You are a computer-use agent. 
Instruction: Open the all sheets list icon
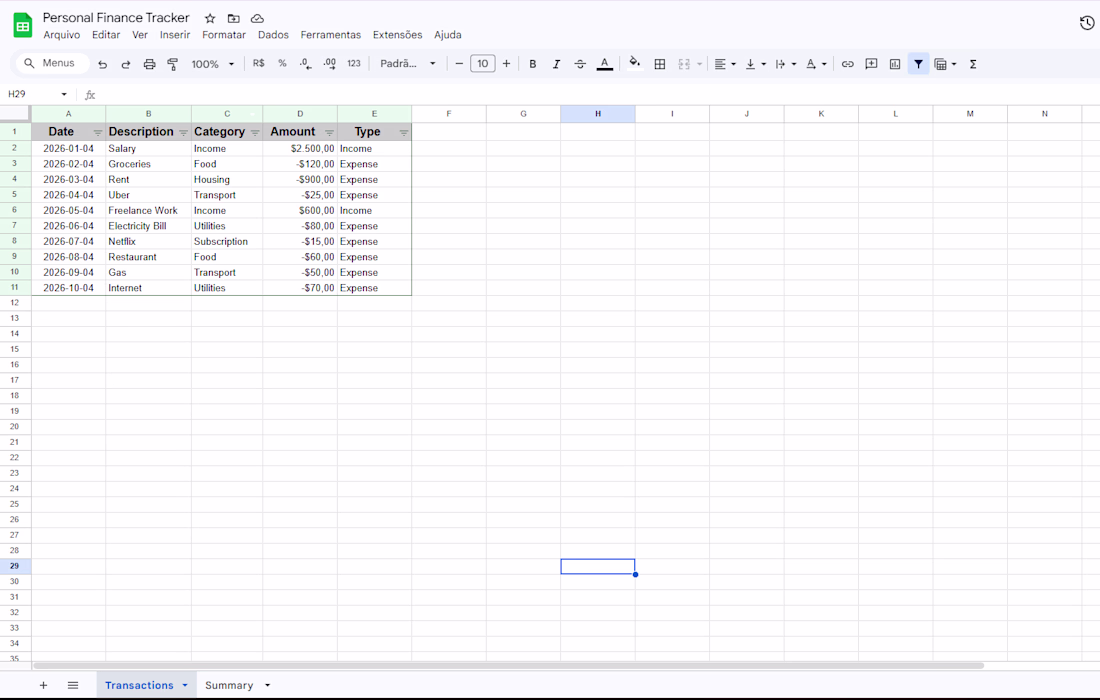click(x=73, y=685)
